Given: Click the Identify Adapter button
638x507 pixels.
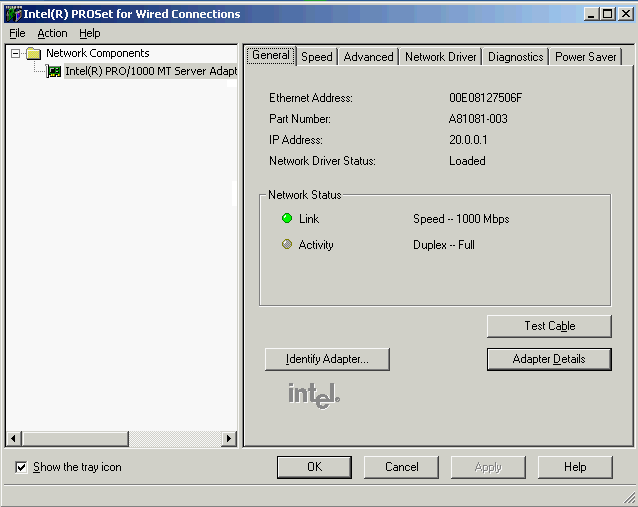Looking at the screenshot, I should click(327, 359).
